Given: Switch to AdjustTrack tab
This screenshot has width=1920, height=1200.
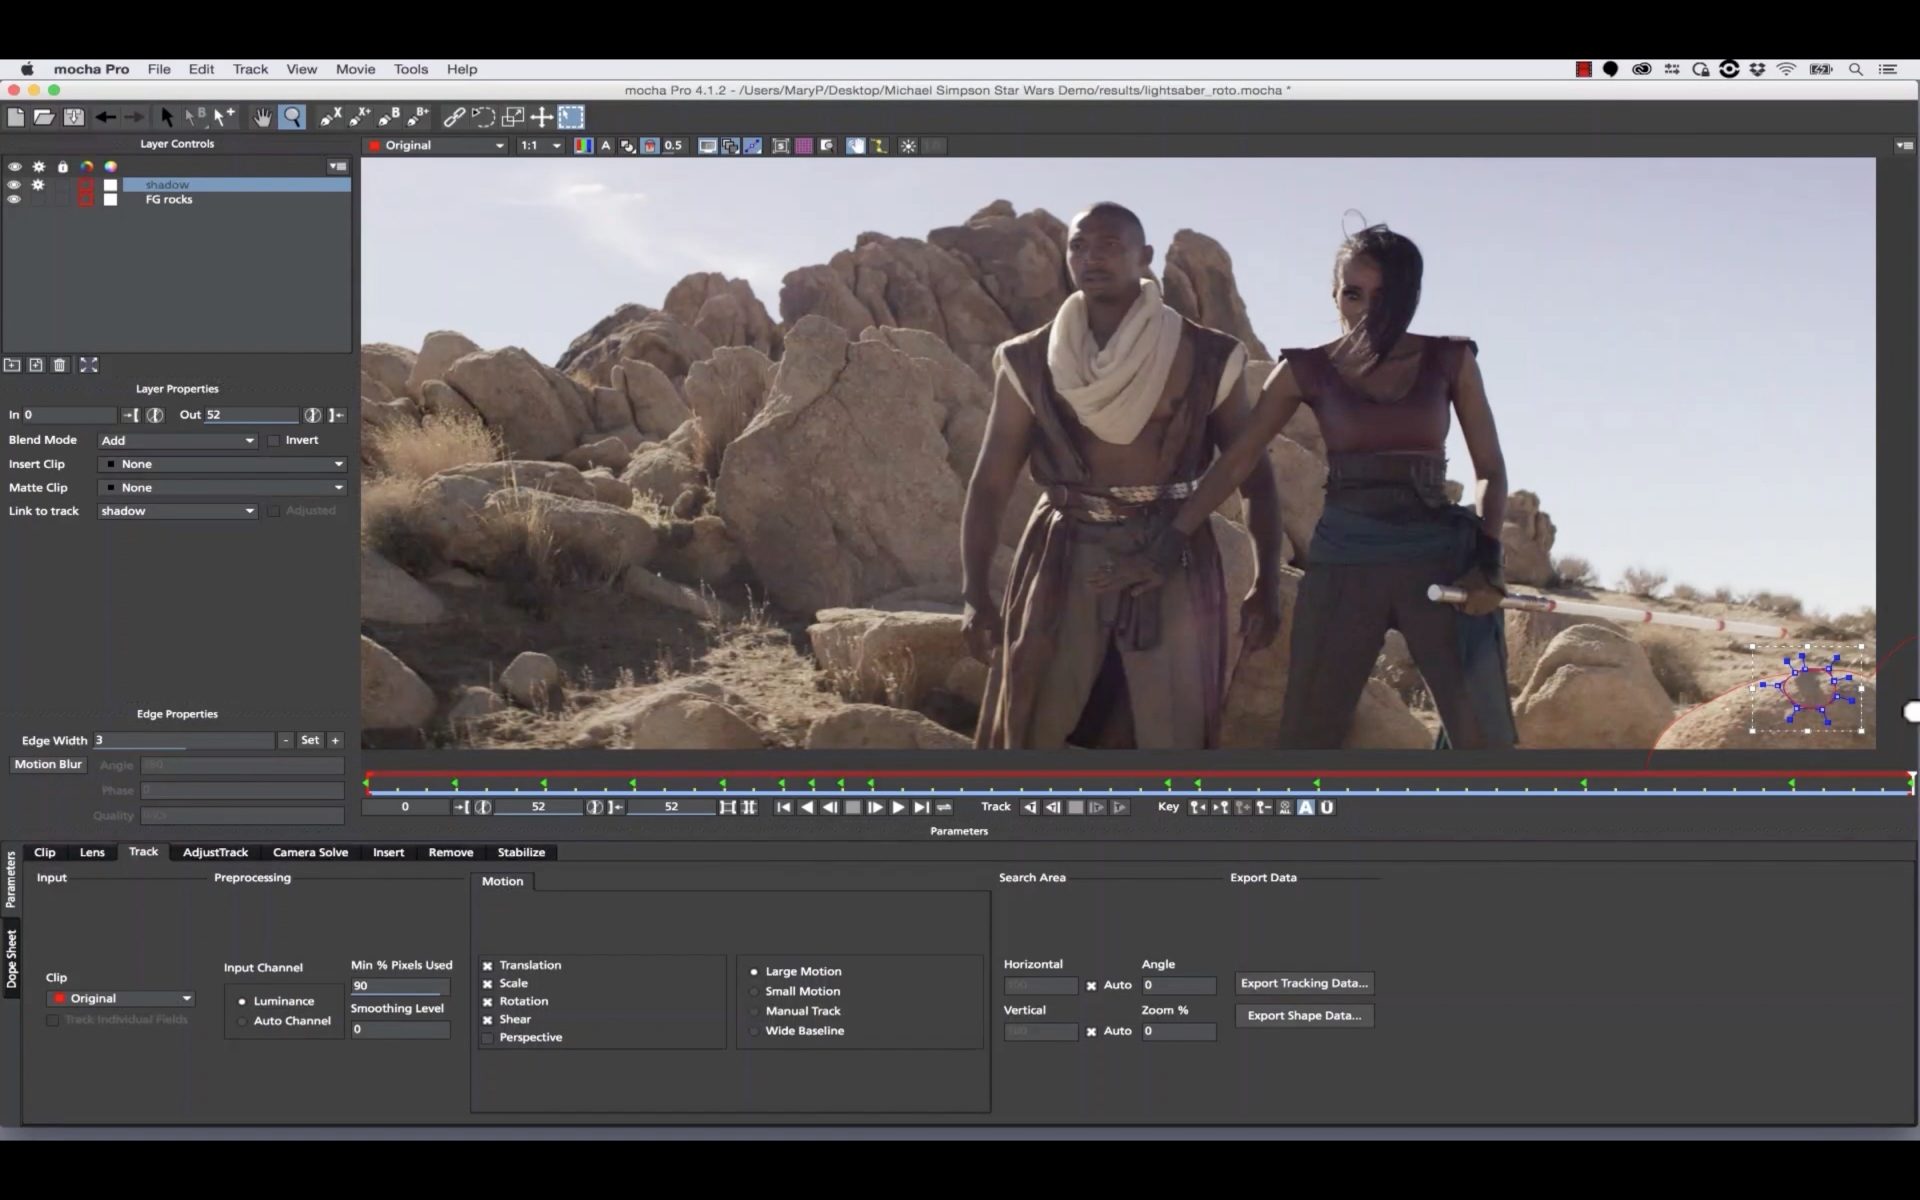Looking at the screenshot, I should 214,852.
